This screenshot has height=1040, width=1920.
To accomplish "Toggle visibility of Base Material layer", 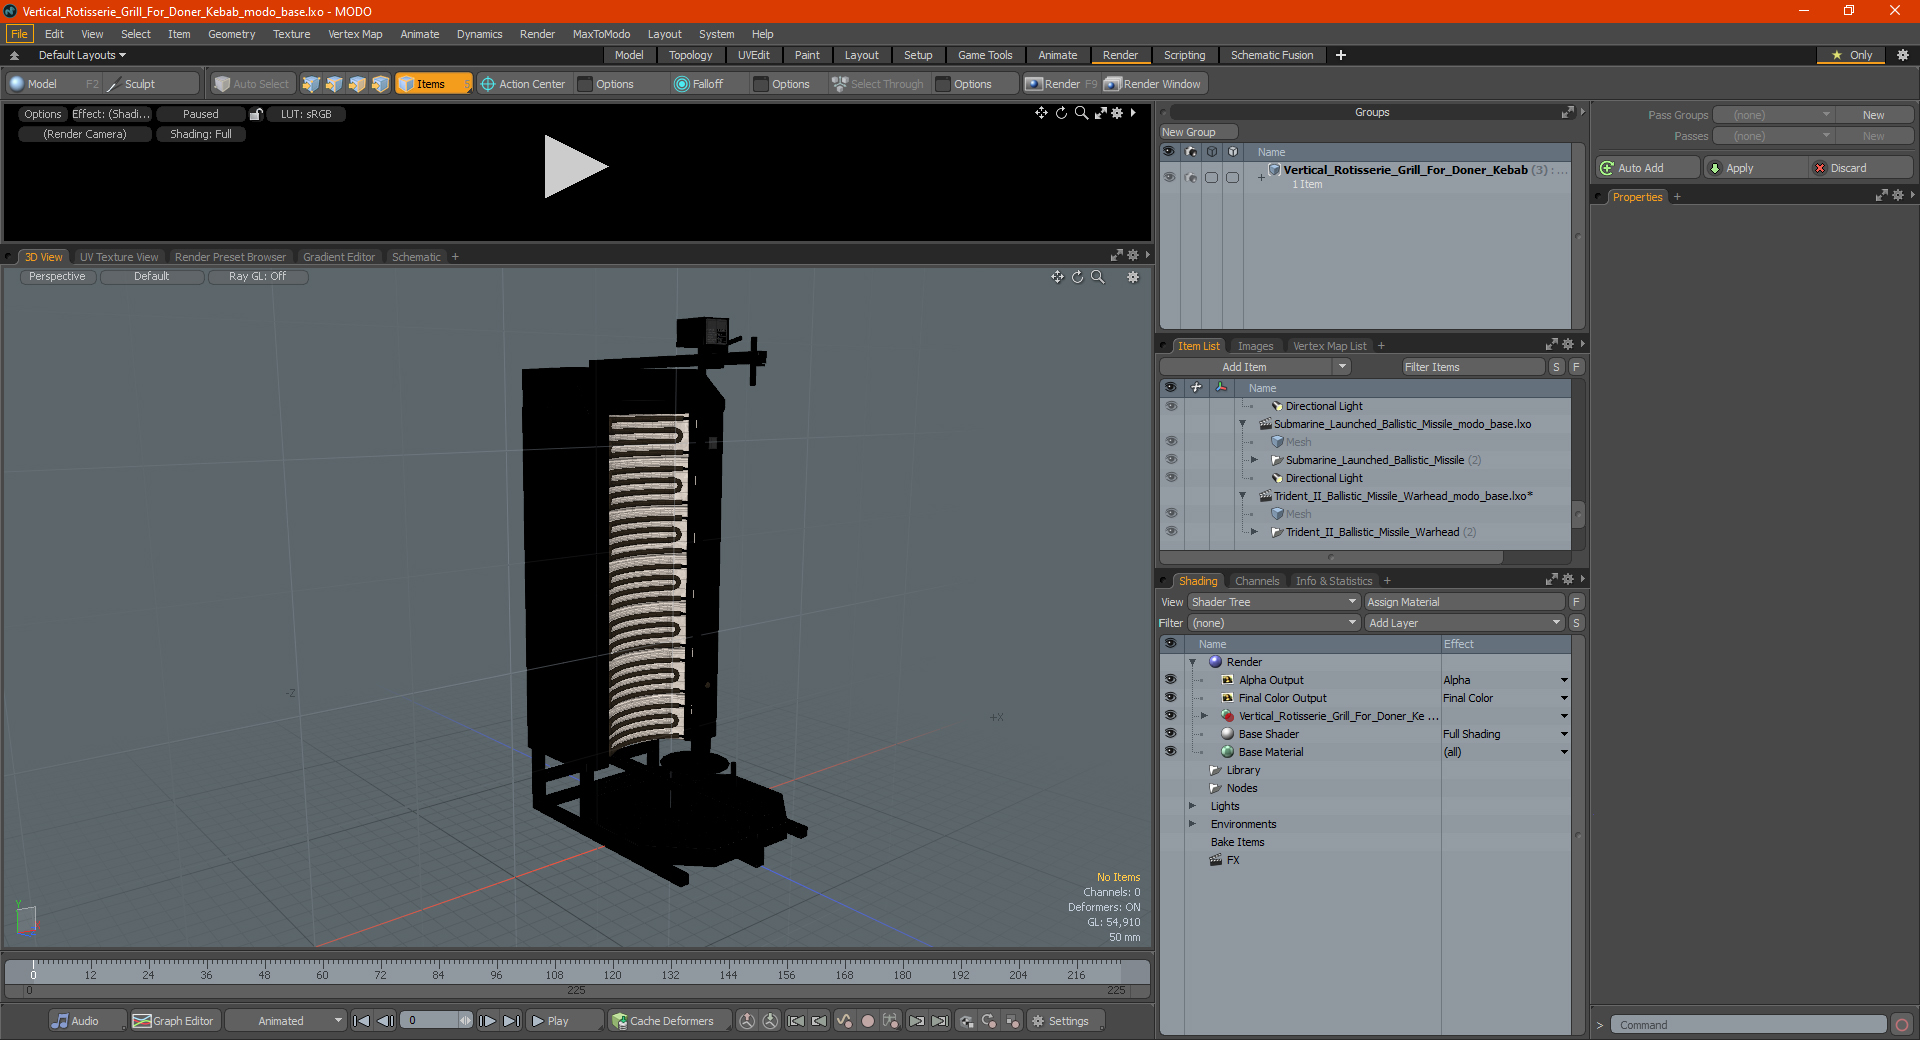I will [1170, 752].
